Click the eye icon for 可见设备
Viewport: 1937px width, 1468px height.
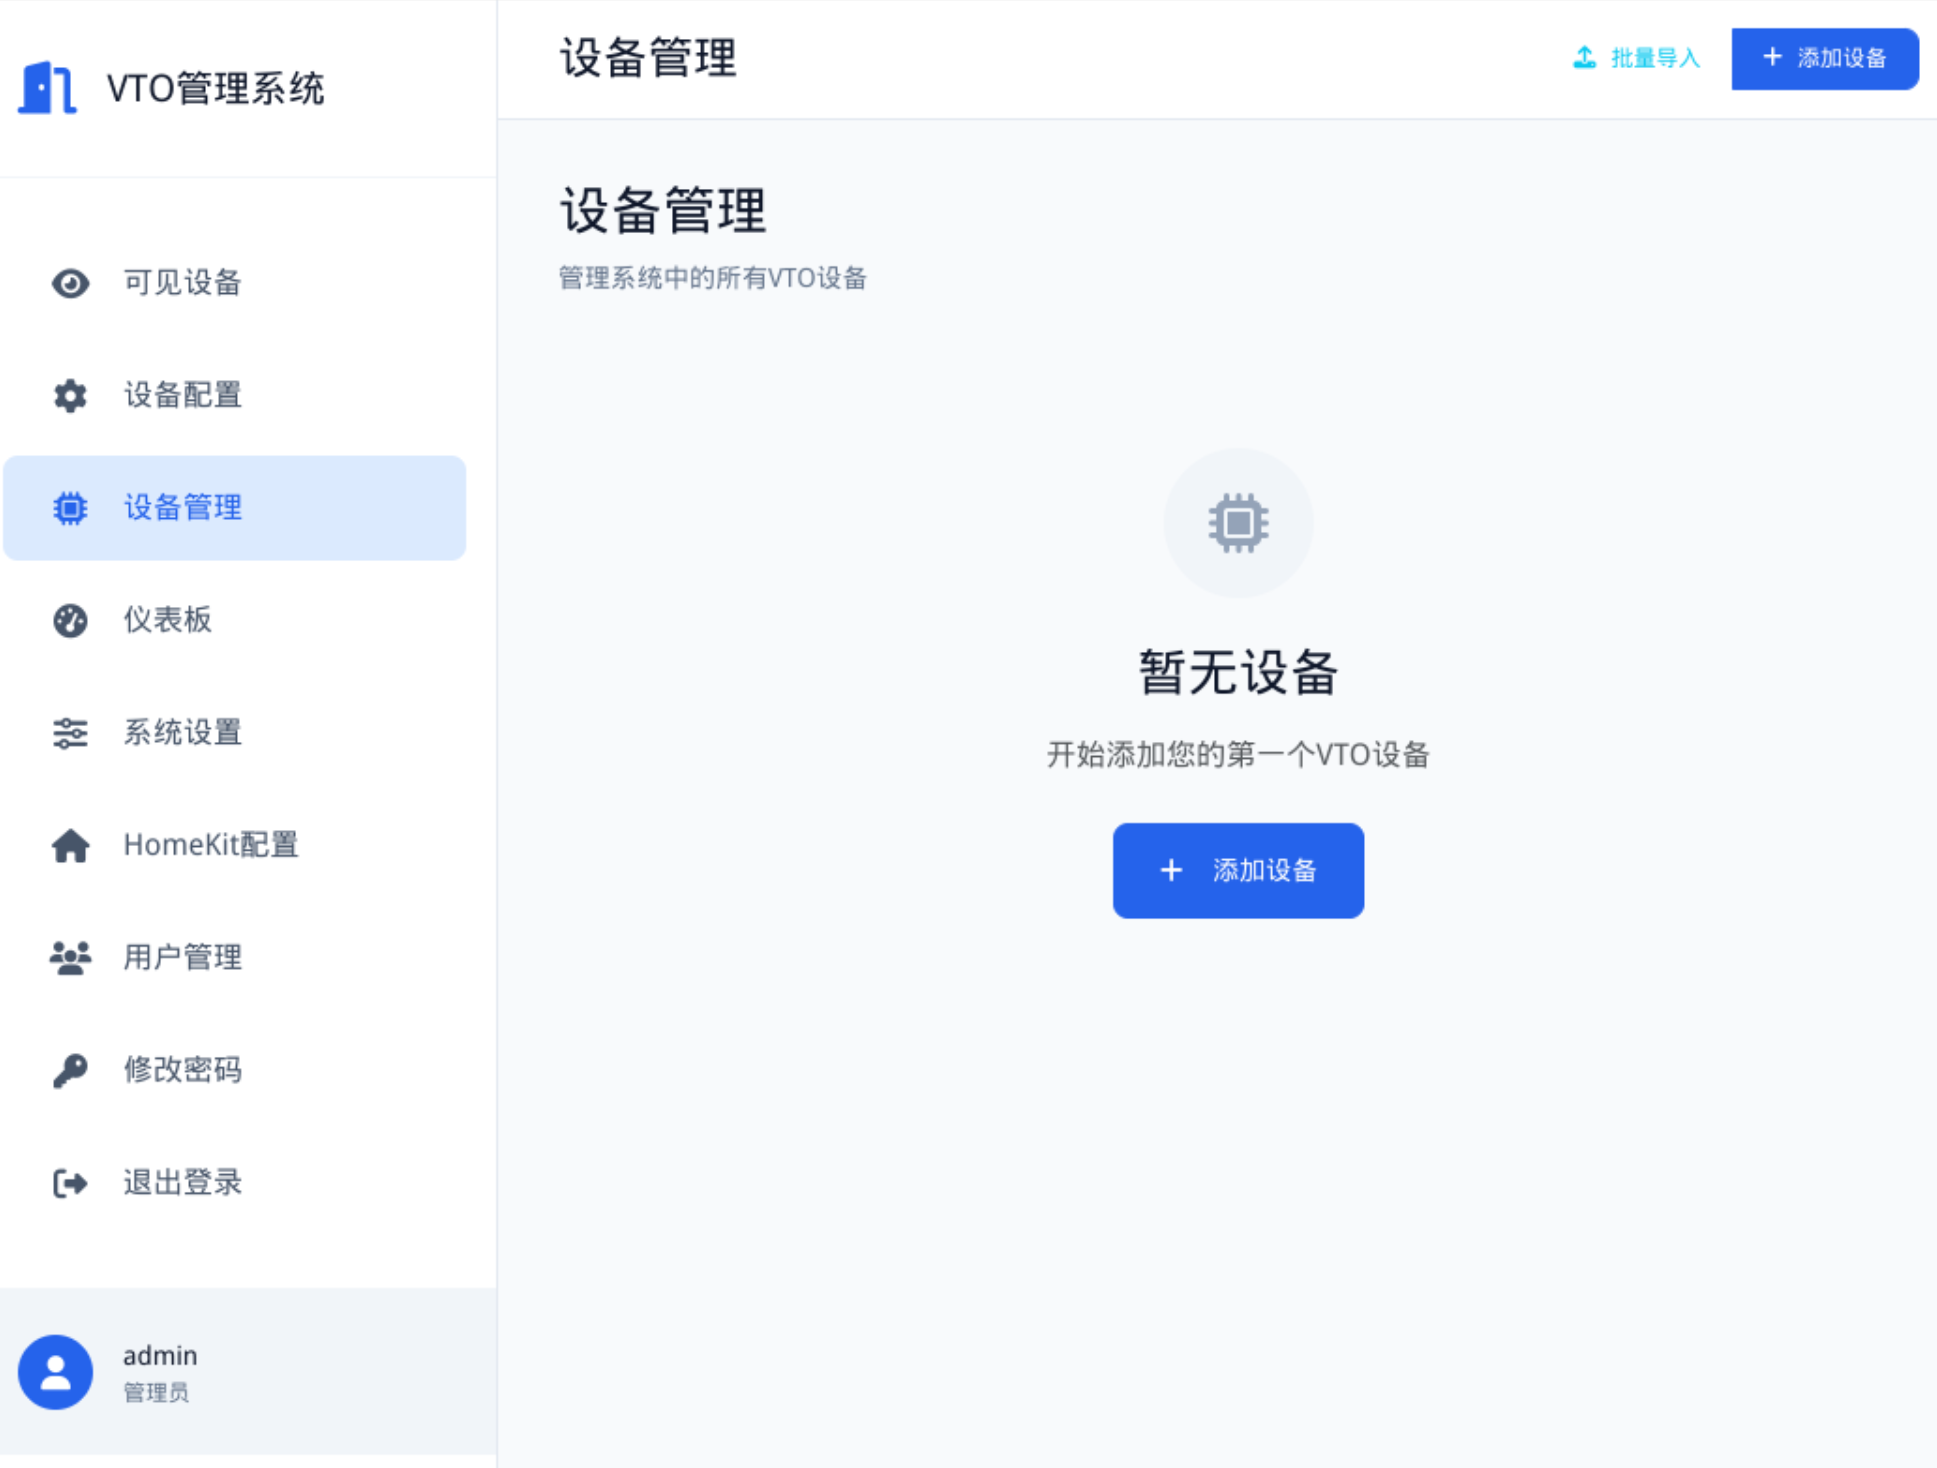[x=70, y=283]
